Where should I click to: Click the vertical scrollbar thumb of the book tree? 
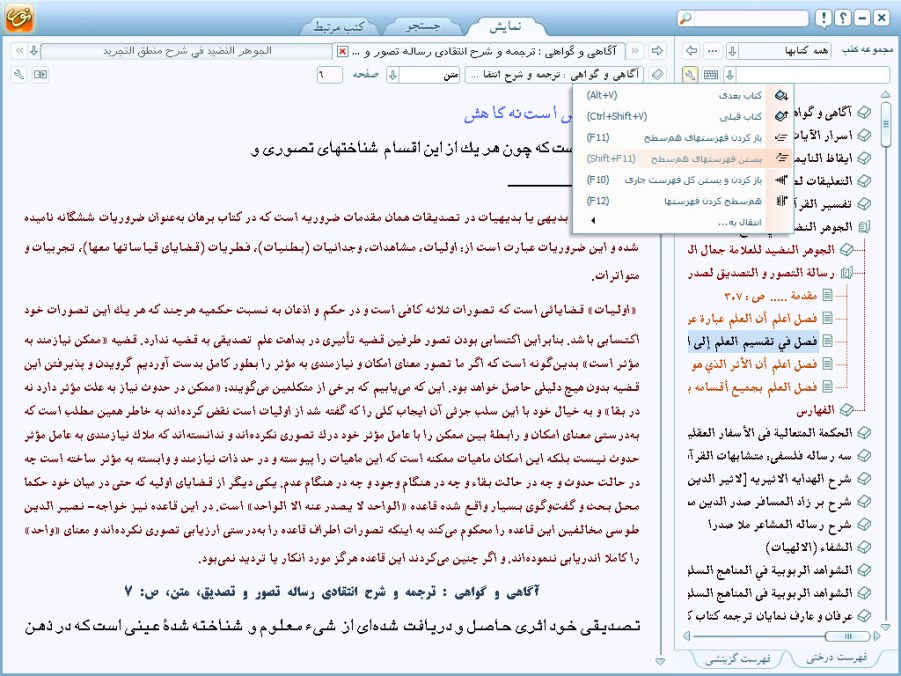[885, 123]
